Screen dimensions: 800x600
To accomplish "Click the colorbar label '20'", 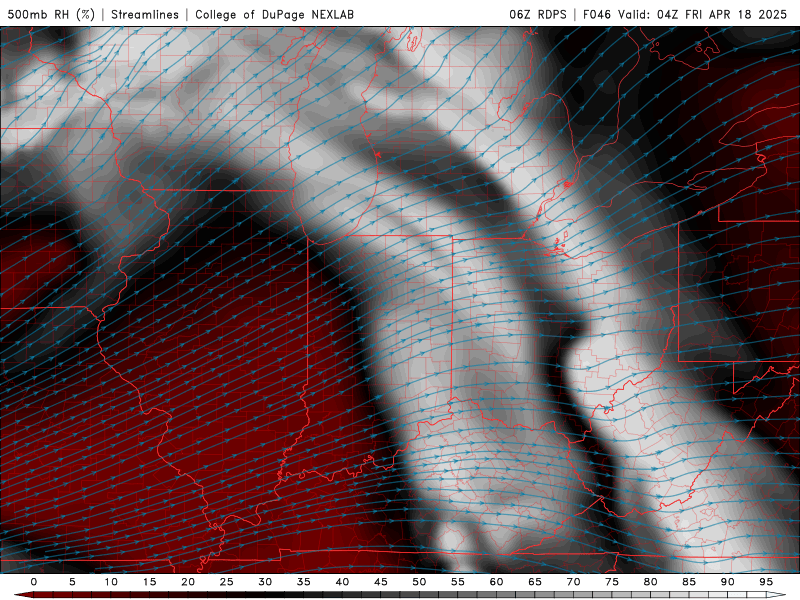I will [188, 582].
